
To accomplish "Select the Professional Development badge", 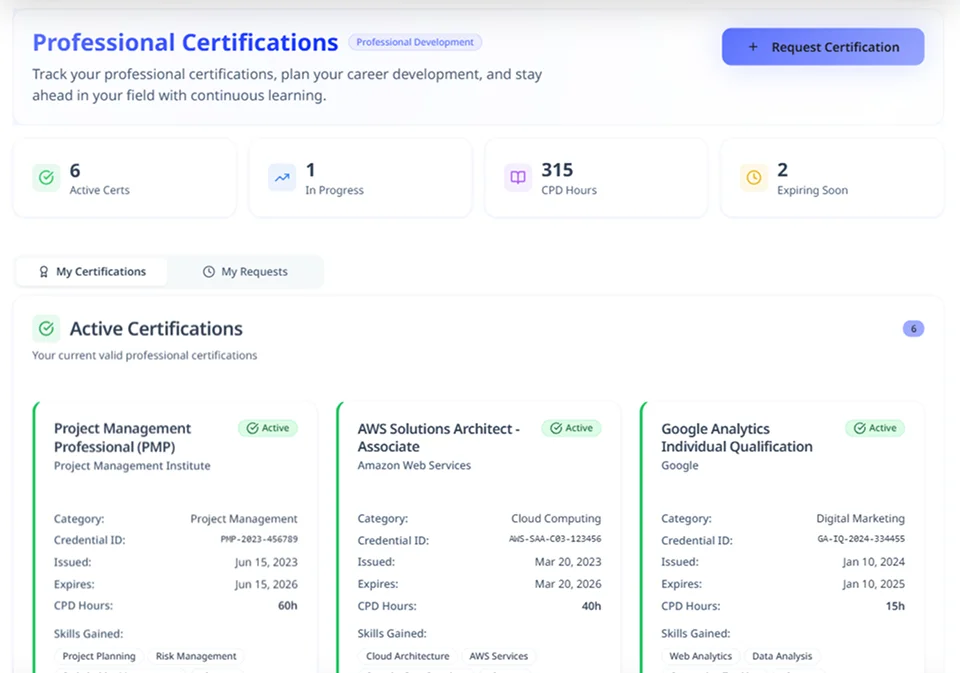I will pos(414,42).
